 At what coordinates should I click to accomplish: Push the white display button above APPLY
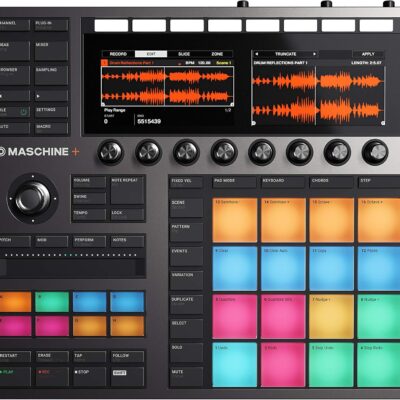tap(376, 25)
